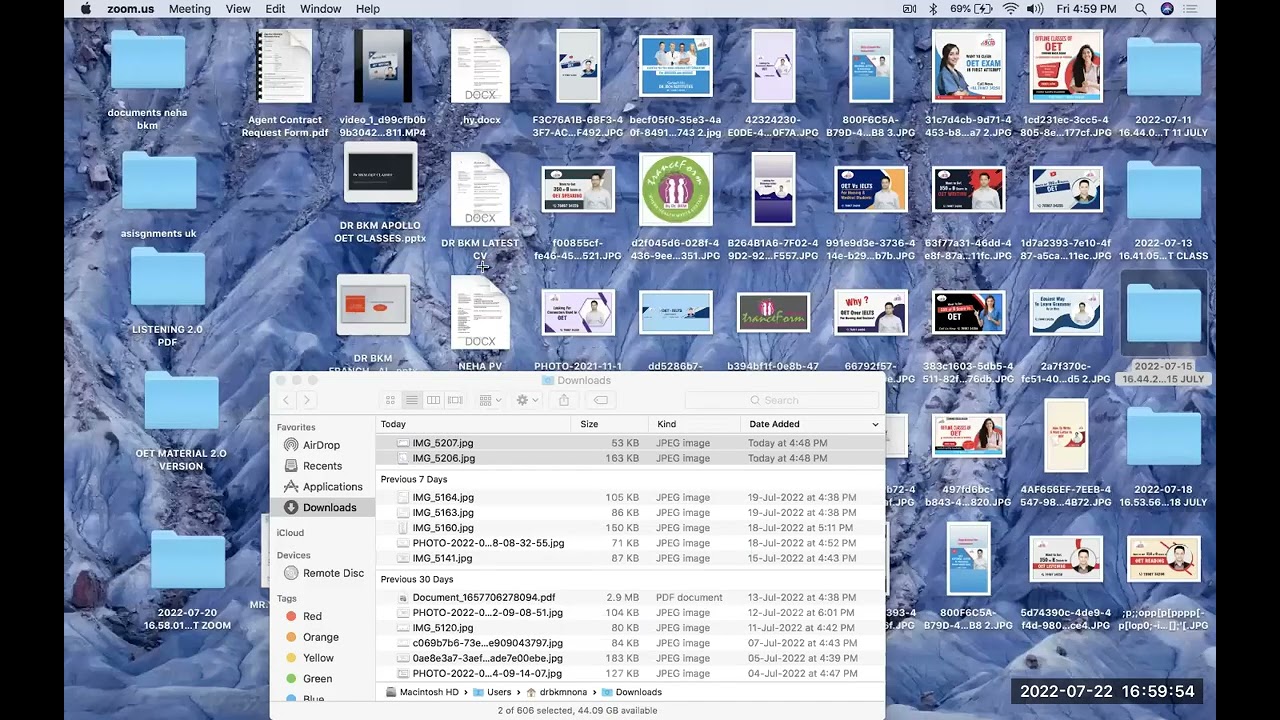Select Downloads in the Finder sidebar

point(323,508)
